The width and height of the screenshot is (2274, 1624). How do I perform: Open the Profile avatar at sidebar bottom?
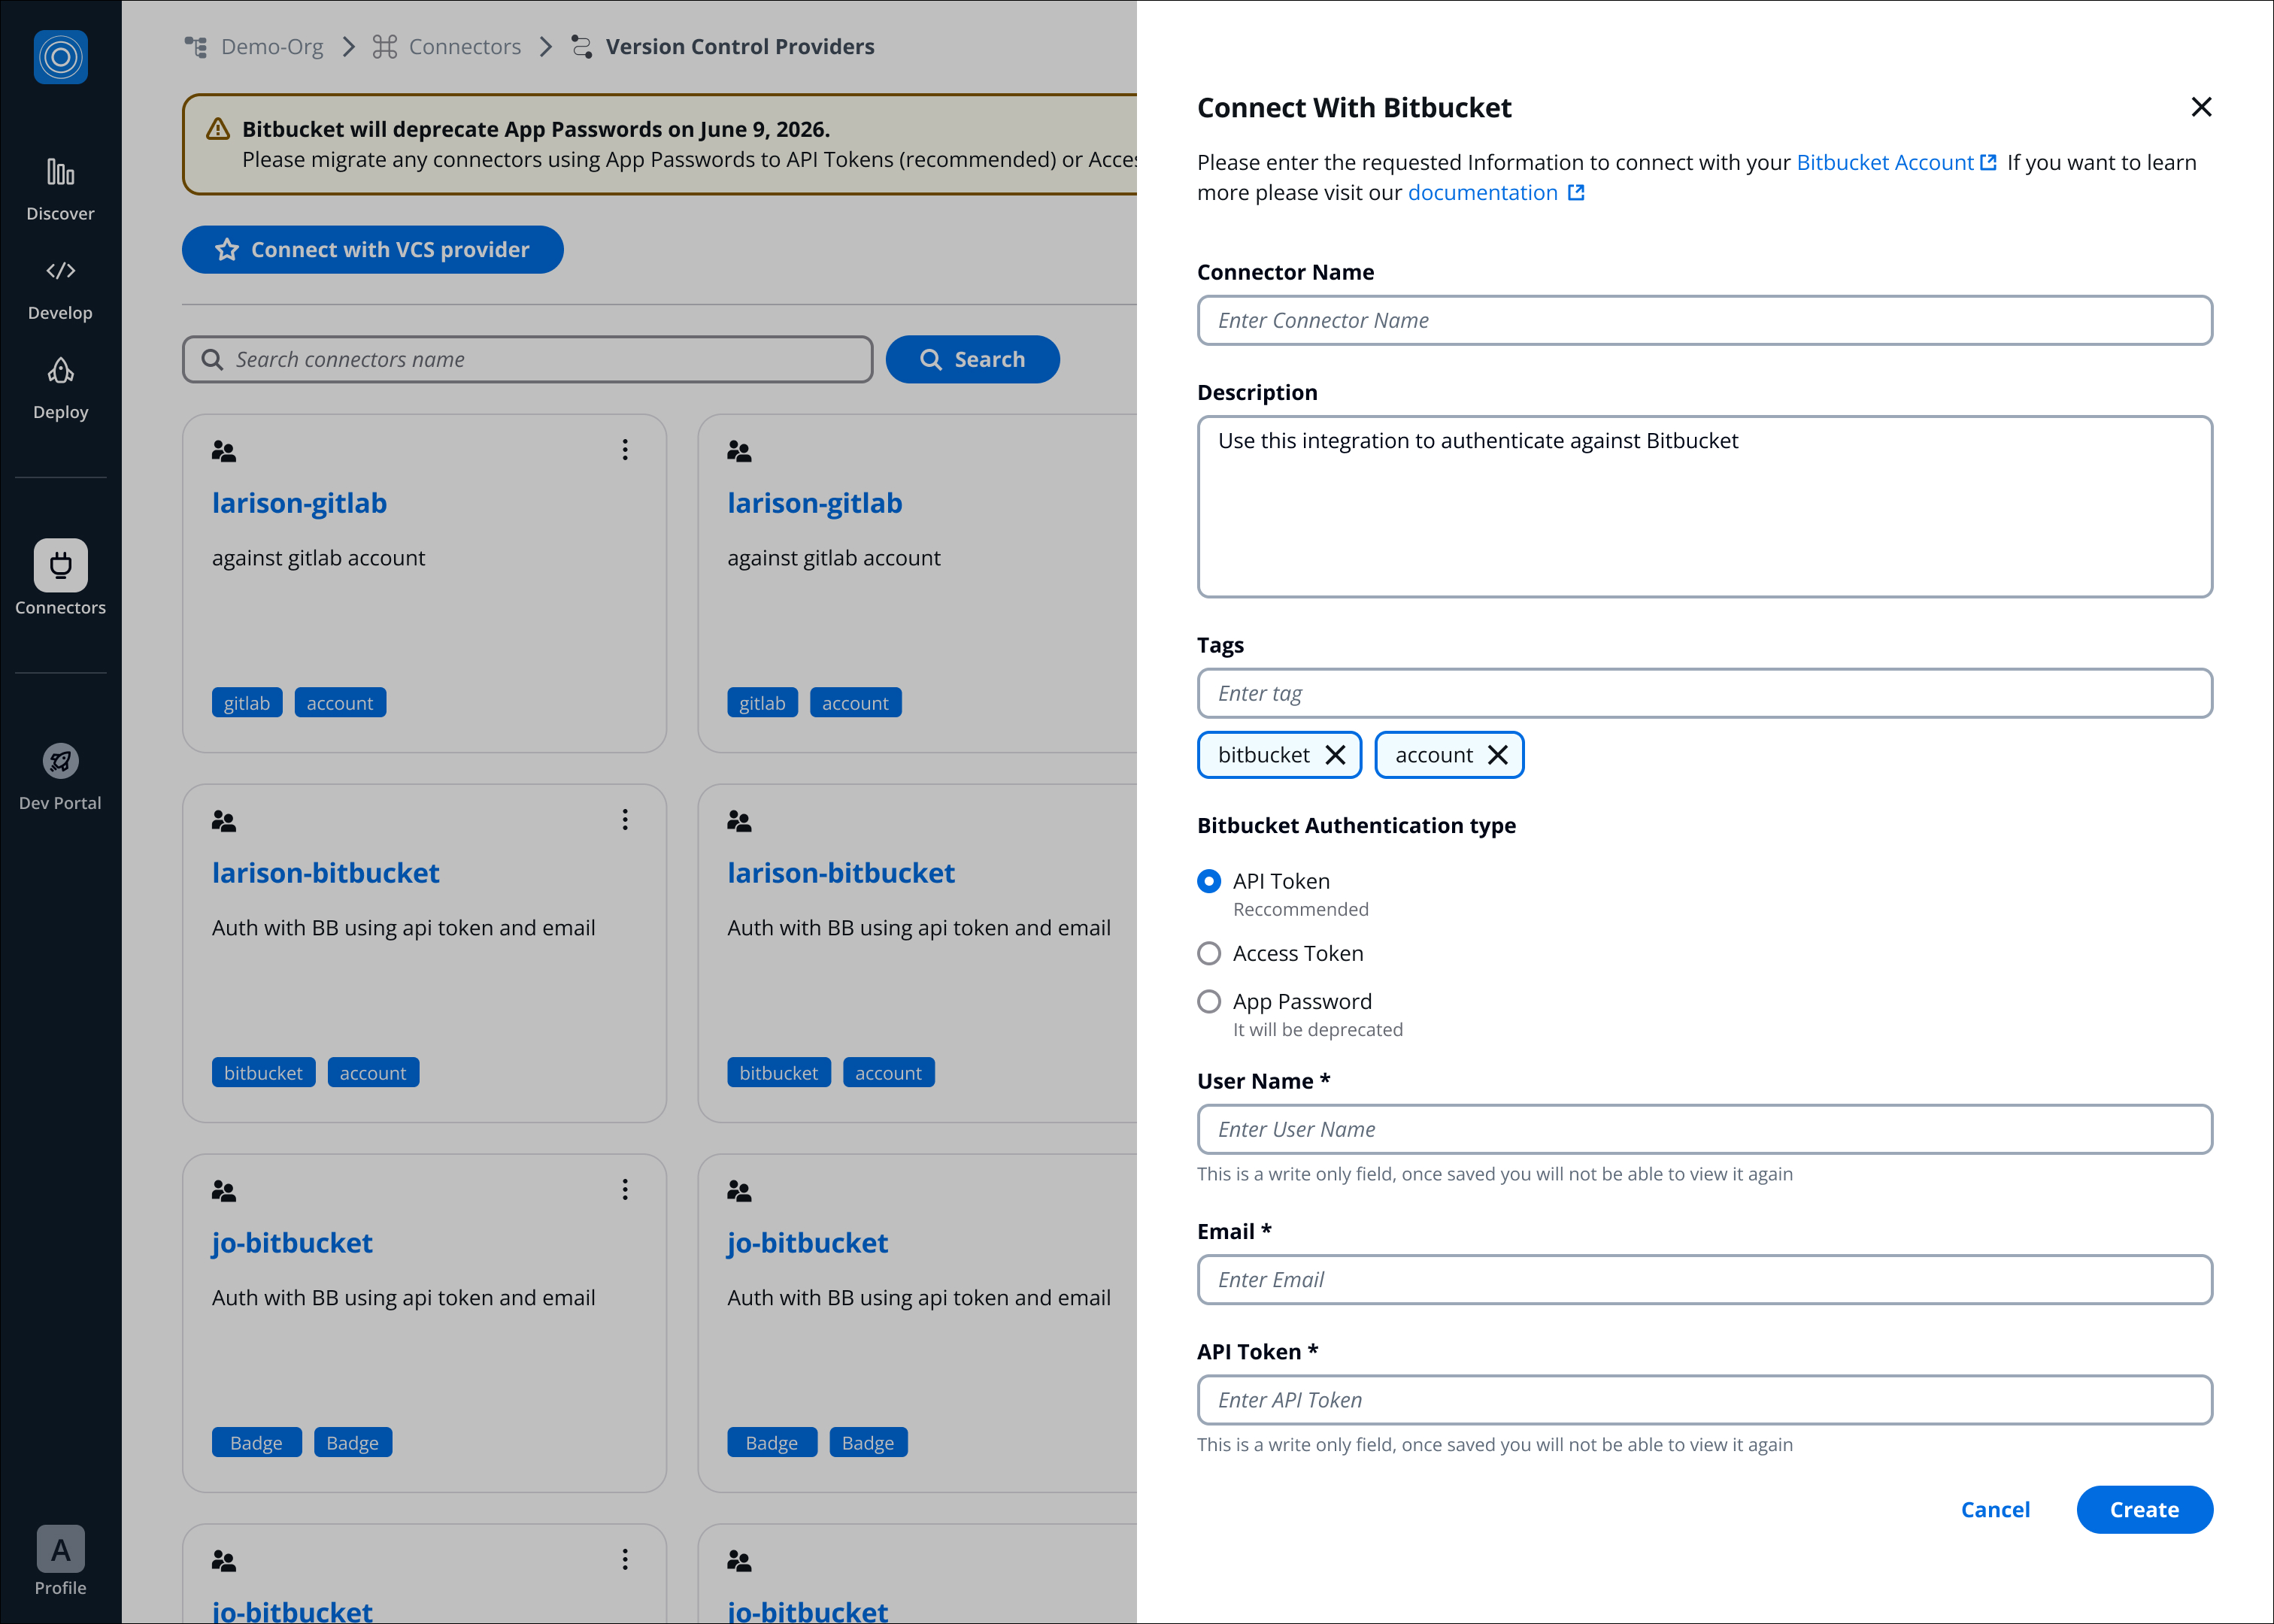(60, 1548)
